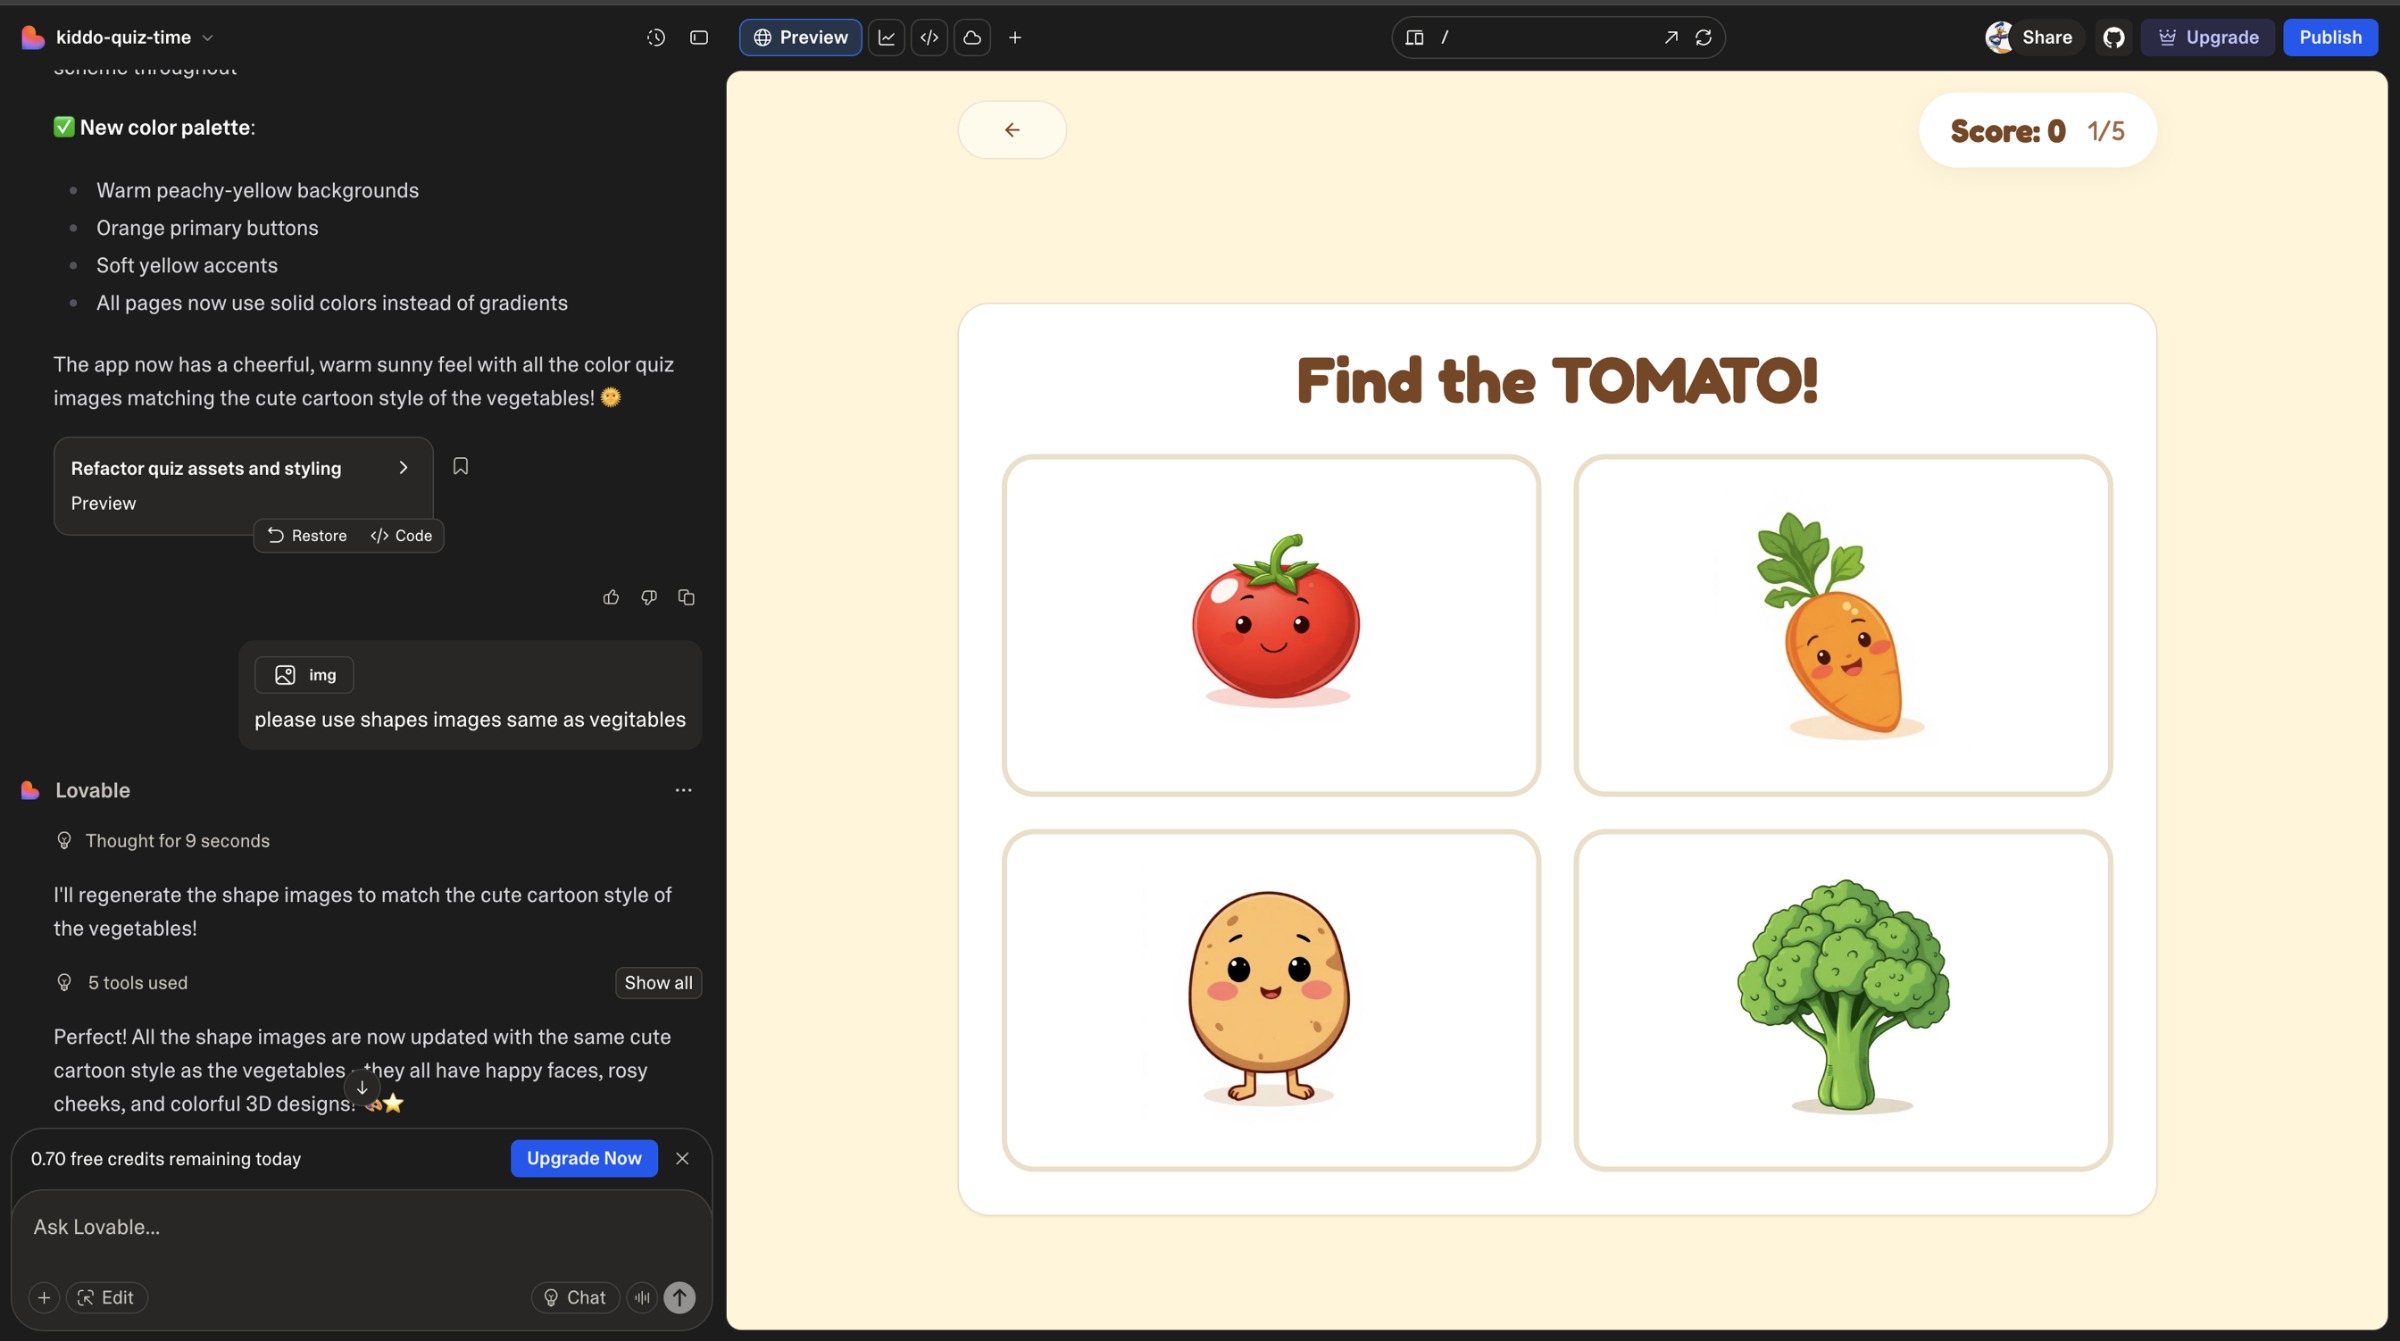Click the Upgrade button in header
Screen dimensions: 2400x1341
tap(2208, 37)
